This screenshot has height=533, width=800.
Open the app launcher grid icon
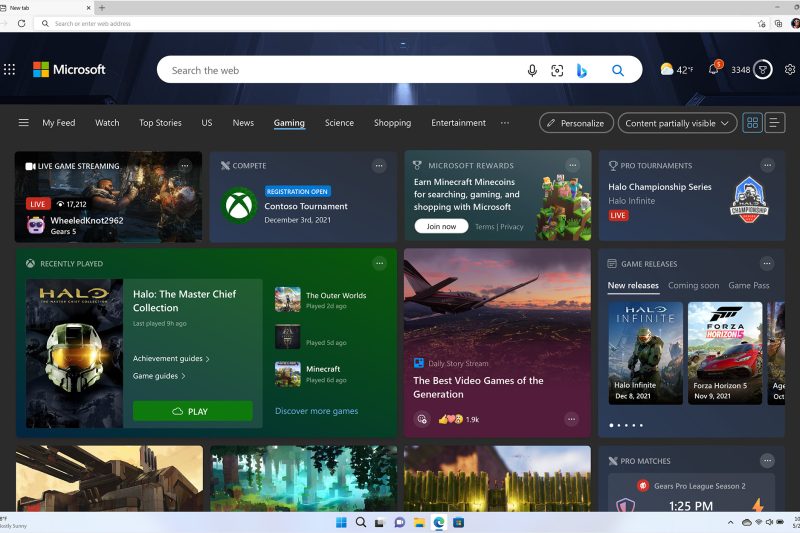[x=9, y=69]
